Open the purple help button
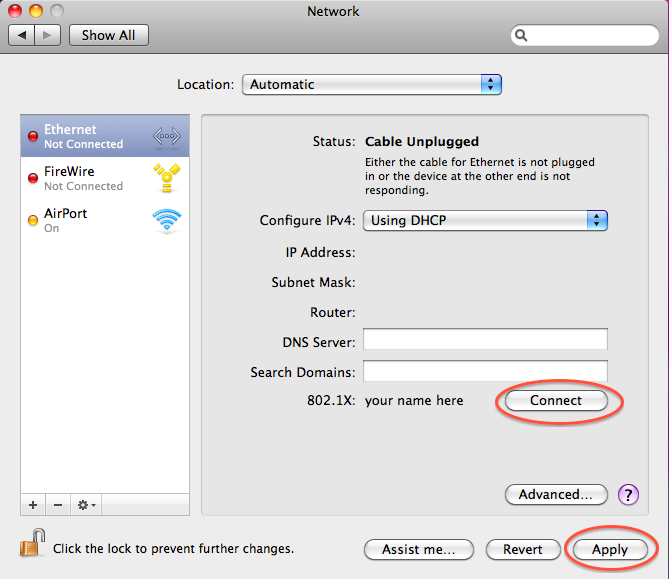This screenshot has height=579, width=669. [628, 495]
